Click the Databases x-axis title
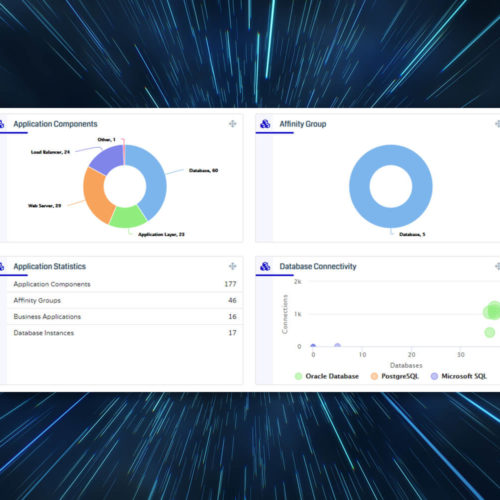 (x=406, y=365)
